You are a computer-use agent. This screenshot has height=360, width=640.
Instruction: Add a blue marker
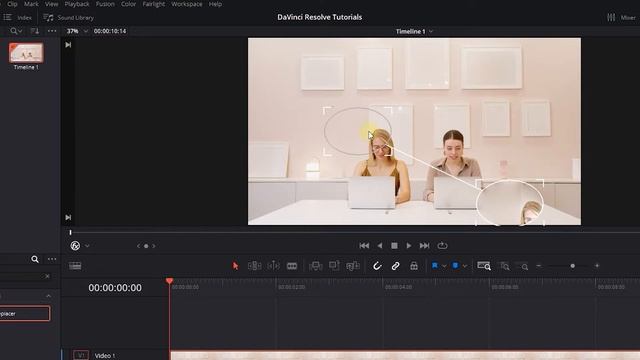point(455,266)
